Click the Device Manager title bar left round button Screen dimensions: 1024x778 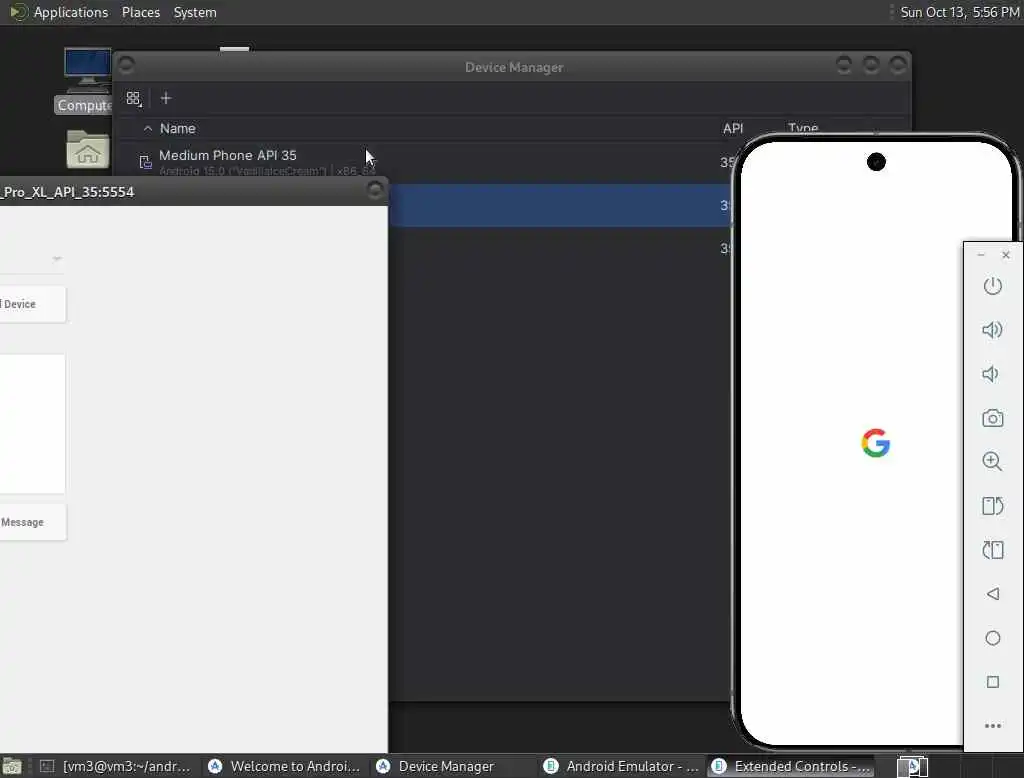(127, 65)
